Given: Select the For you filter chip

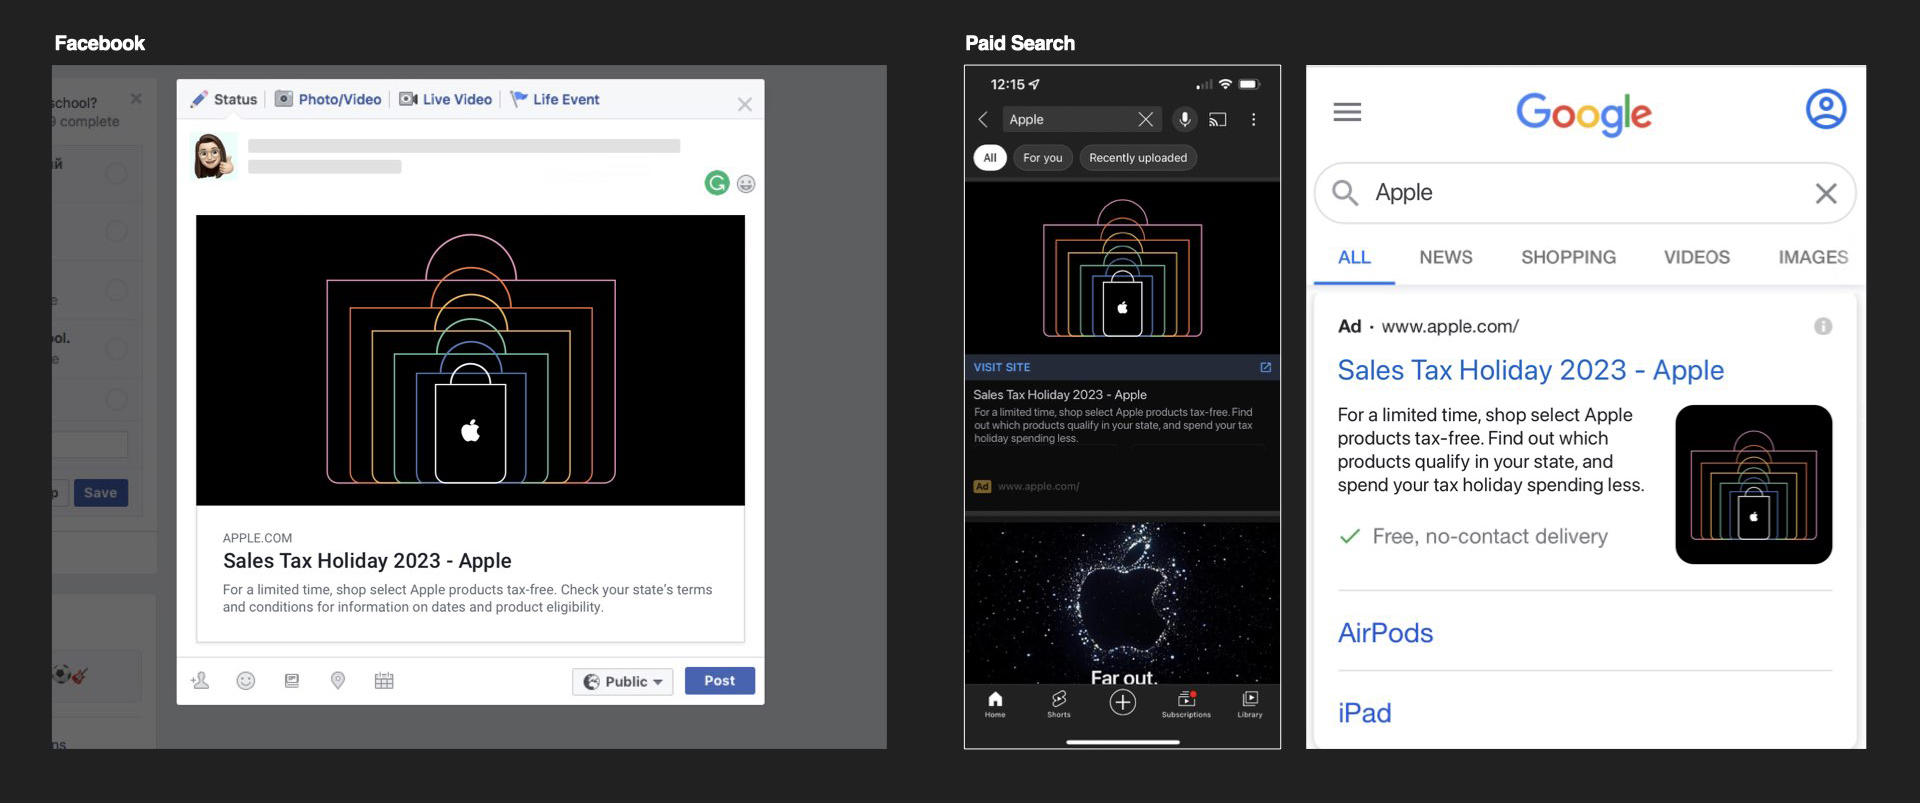Looking at the screenshot, I should pos(1042,158).
